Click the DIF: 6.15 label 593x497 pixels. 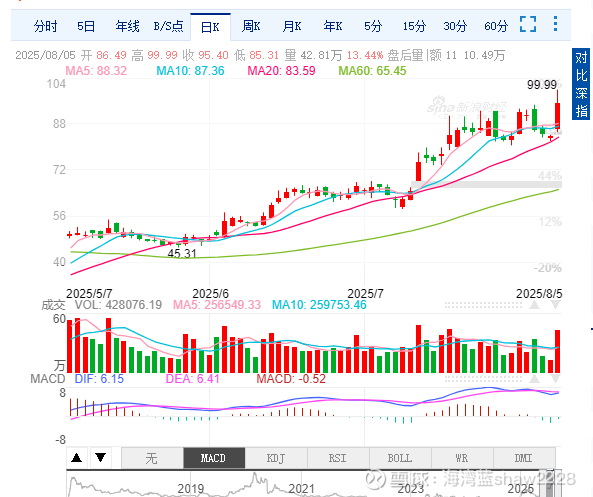tap(99, 379)
